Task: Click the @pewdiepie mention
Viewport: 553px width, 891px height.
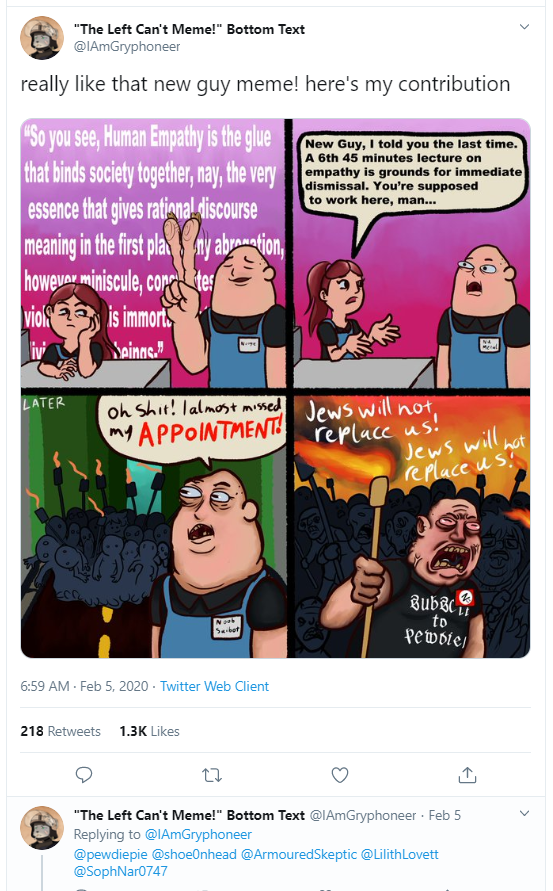Action: point(110,854)
